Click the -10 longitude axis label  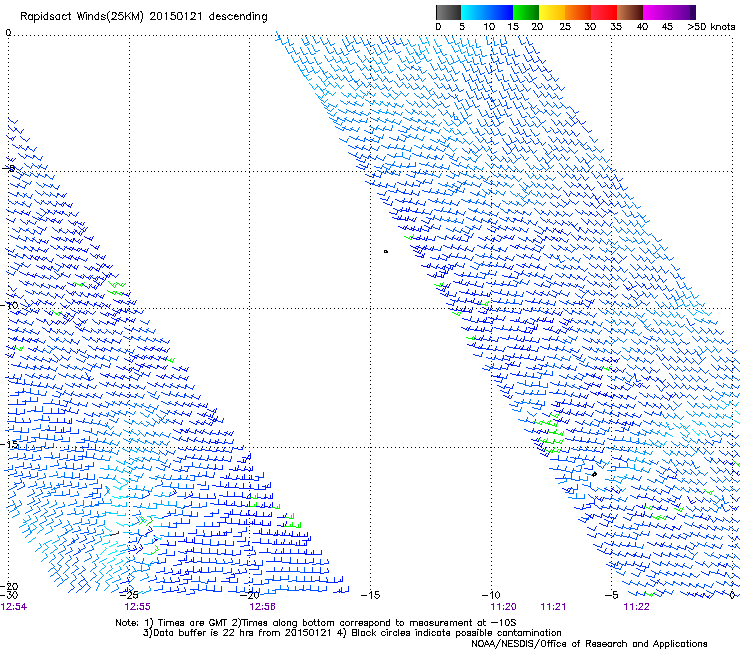click(x=491, y=595)
